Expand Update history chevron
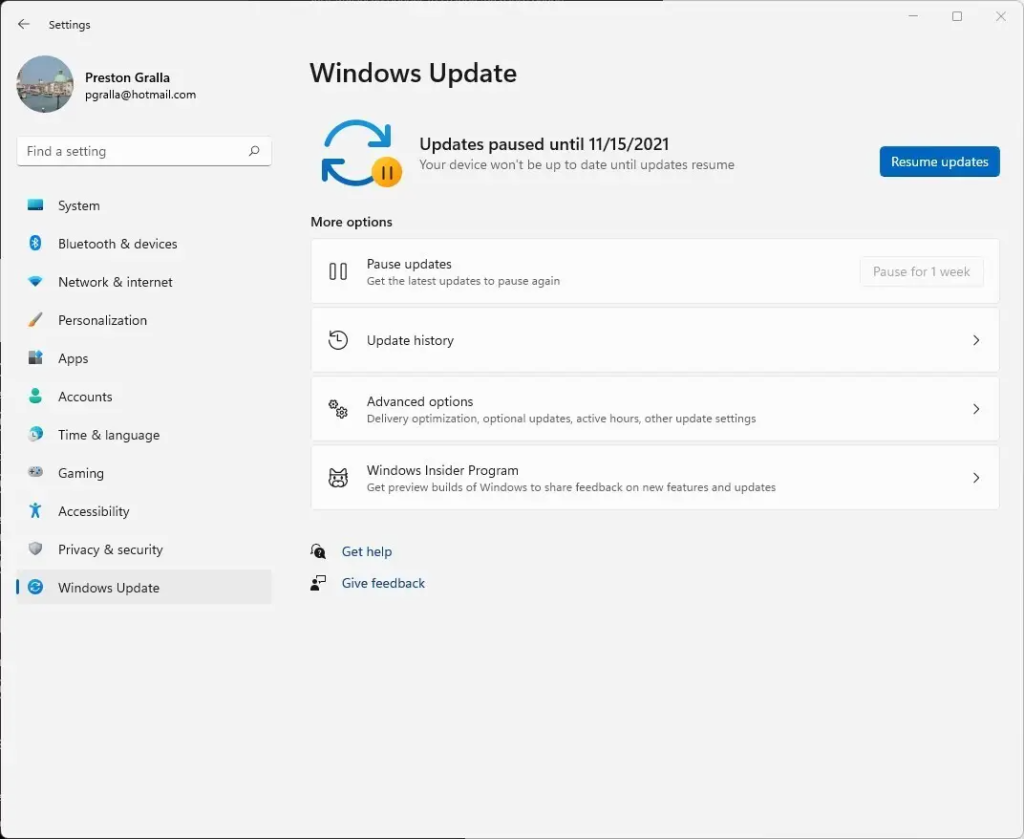The height and width of the screenshot is (839, 1024). [x=976, y=340]
